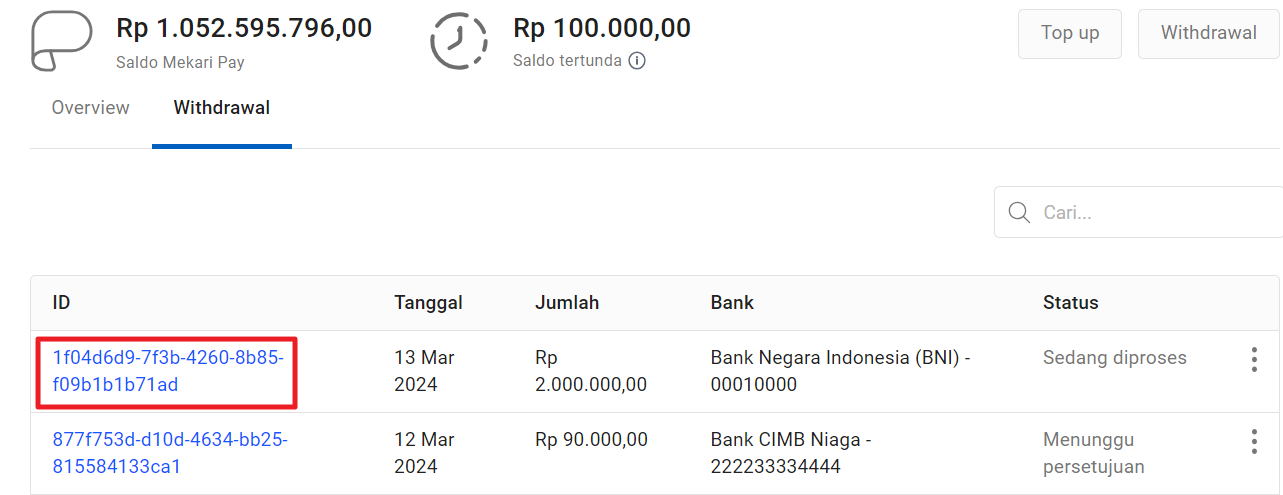Click the Menunggu persetujuan status text
The height and width of the screenshot is (495, 1283).
pyautogui.click(x=1093, y=453)
